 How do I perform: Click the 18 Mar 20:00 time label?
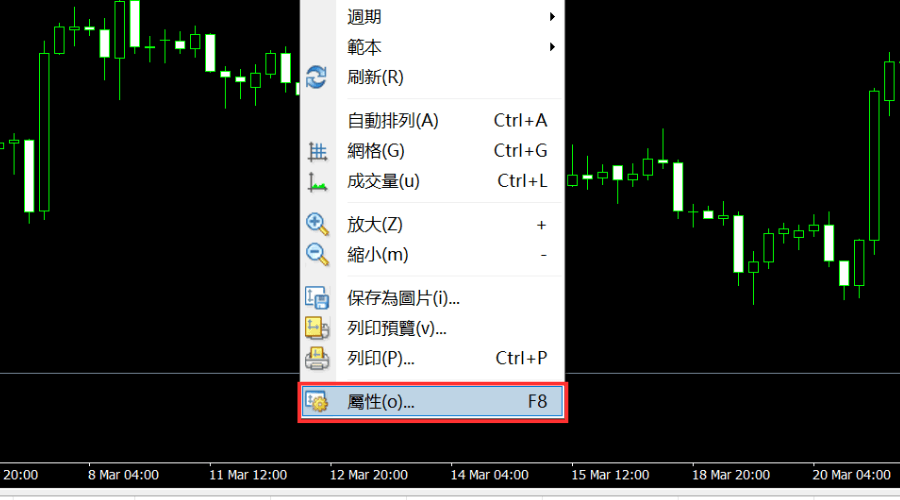[731, 475]
